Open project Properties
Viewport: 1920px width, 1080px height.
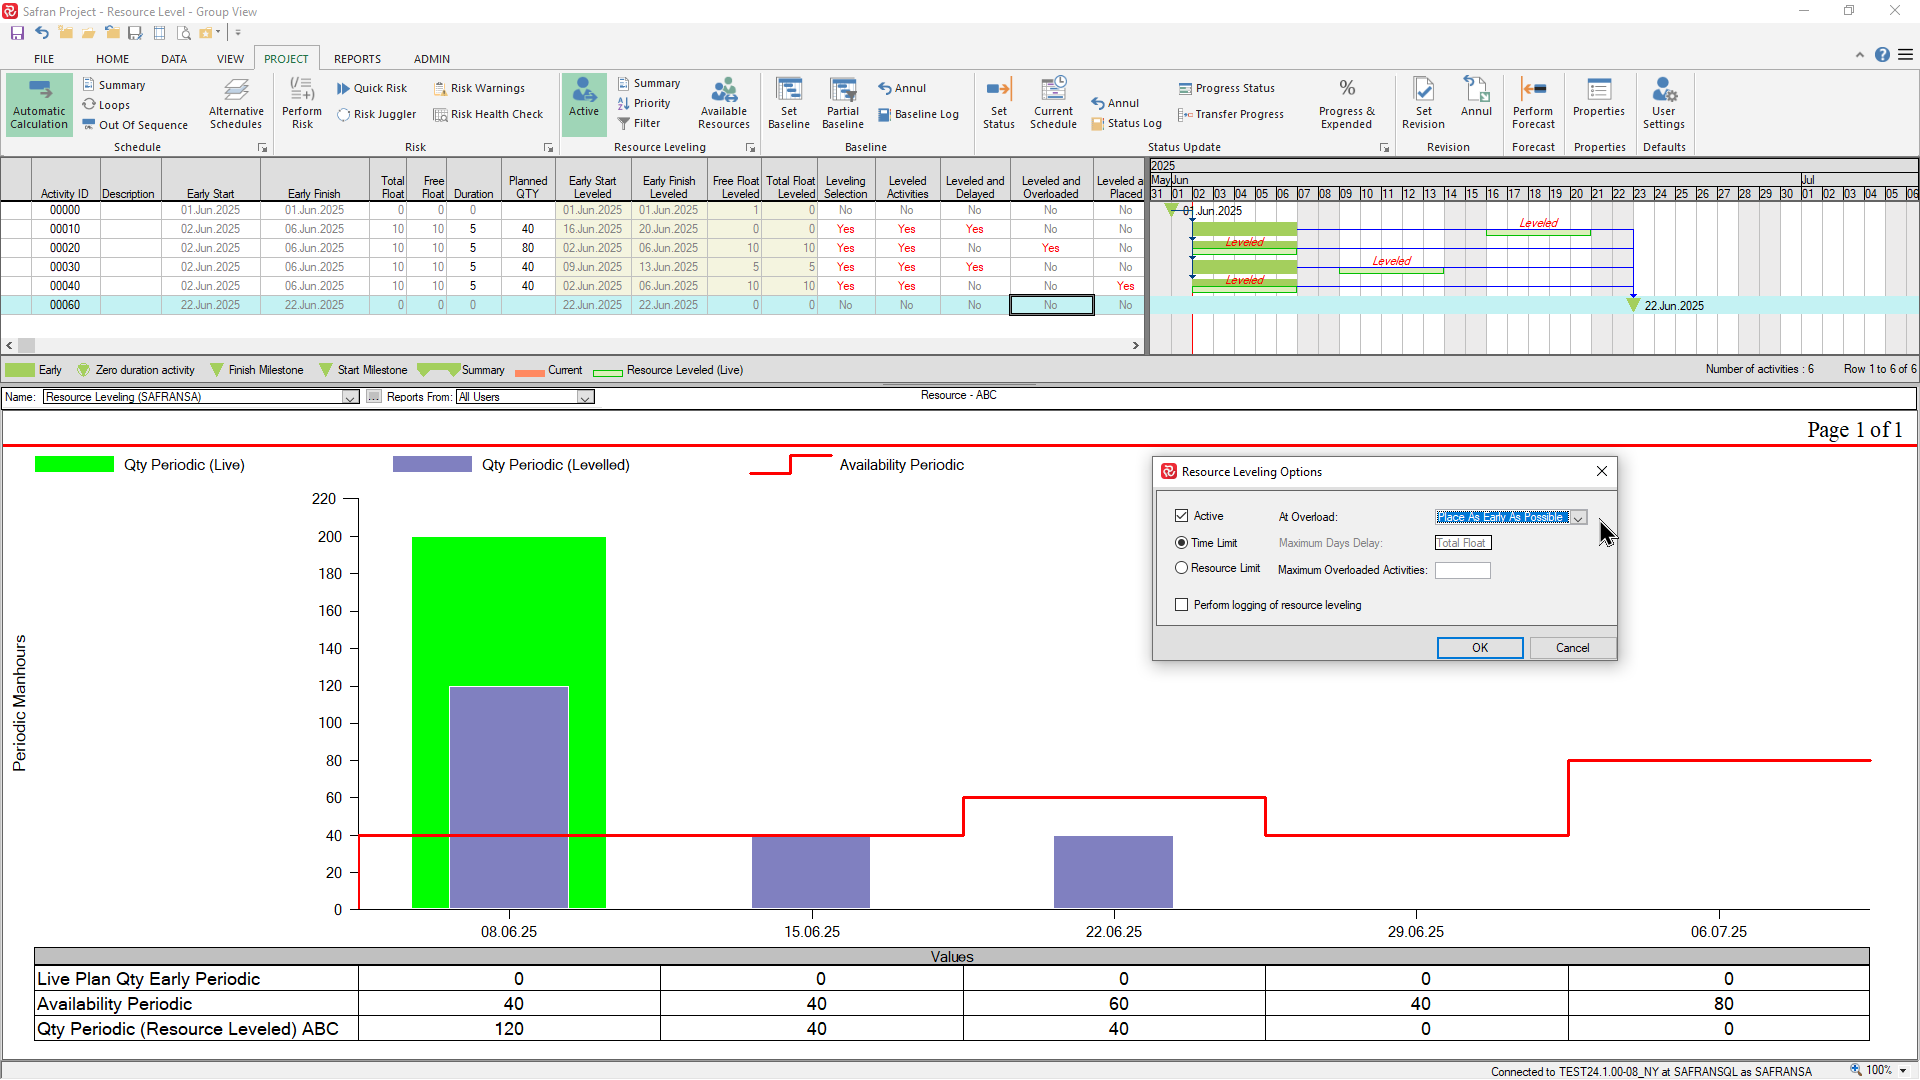[x=1599, y=97]
